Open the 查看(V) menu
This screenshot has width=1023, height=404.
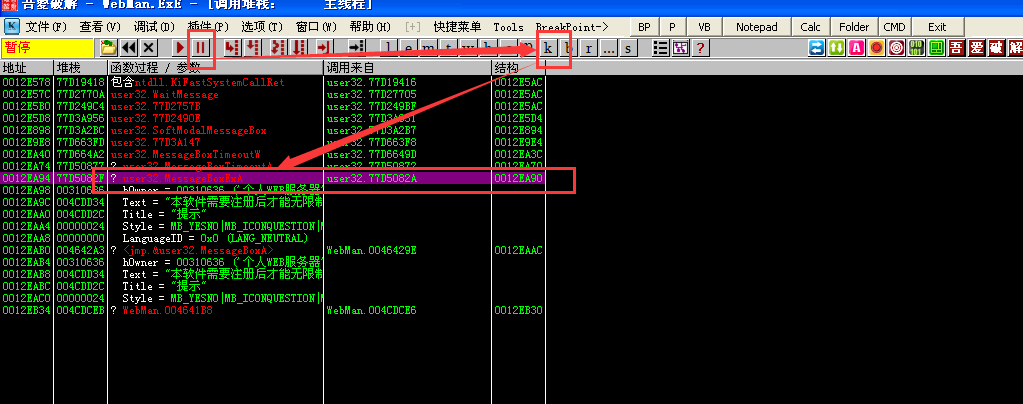tap(100, 27)
